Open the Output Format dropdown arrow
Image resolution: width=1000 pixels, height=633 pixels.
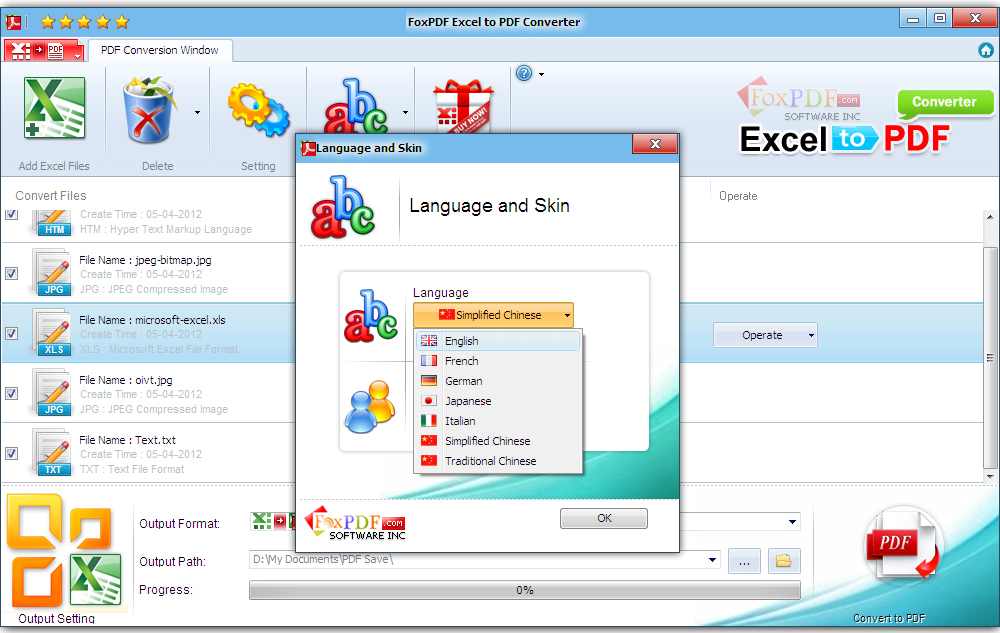[x=792, y=521]
